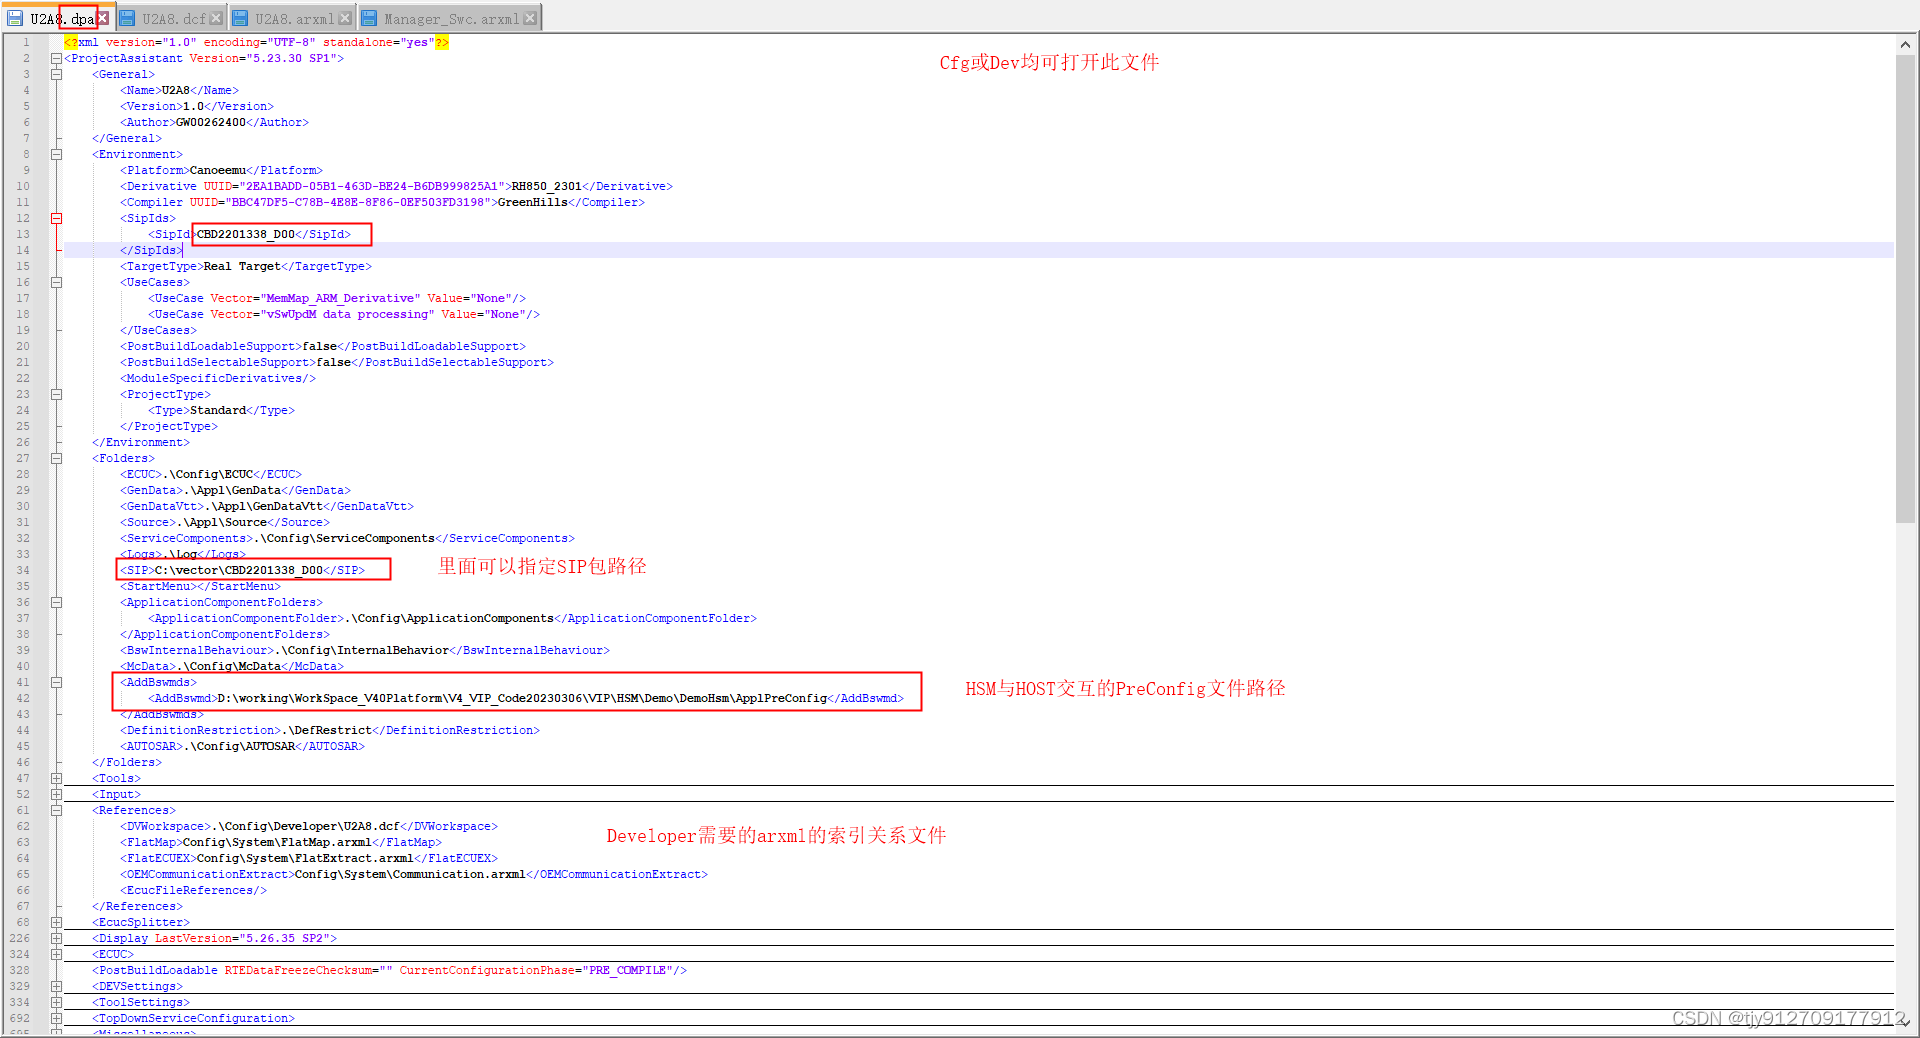Collapse the ProjectAssistant root fold marker
This screenshot has width=1920, height=1038.
pos(56,57)
